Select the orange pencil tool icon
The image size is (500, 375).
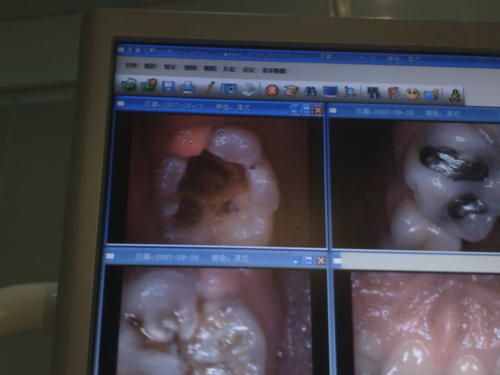click(x=210, y=88)
